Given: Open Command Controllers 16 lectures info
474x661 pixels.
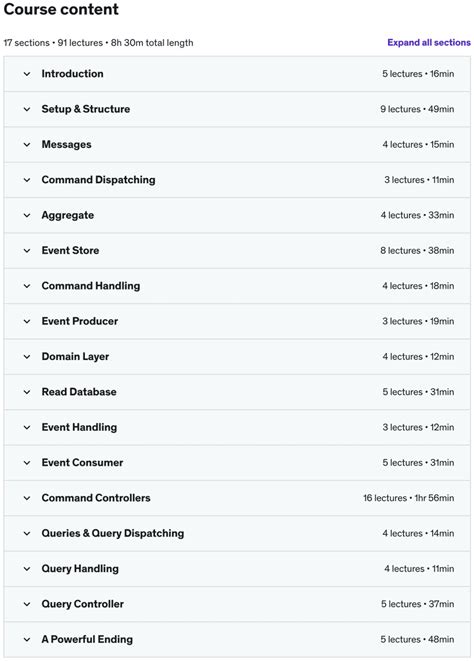Looking at the screenshot, I should 409,498.
